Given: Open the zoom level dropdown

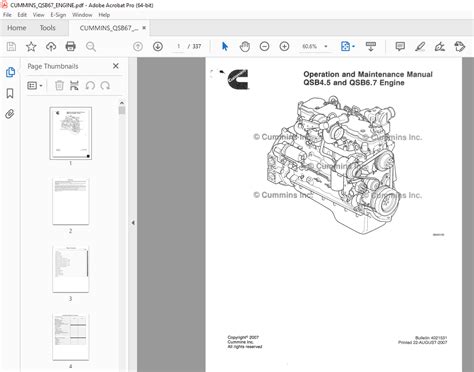Looking at the screenshot, I should click(326, 46).
